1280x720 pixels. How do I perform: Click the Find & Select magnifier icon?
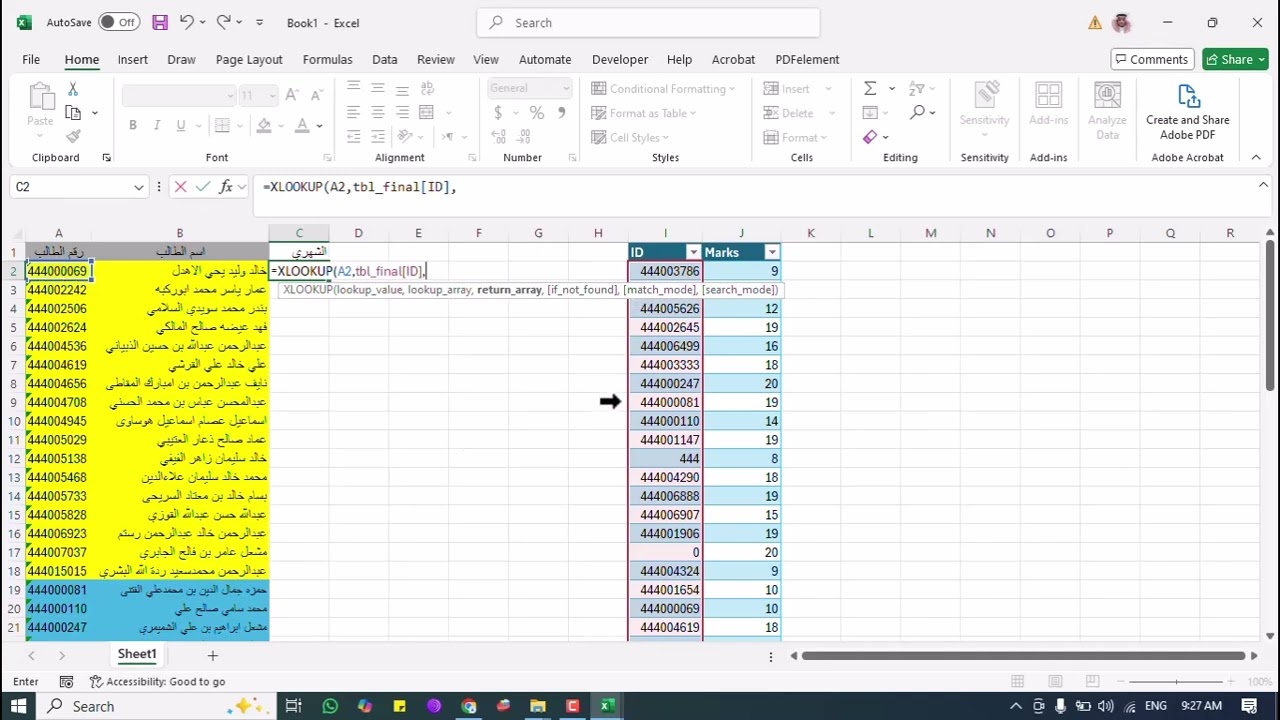point(918,113)
